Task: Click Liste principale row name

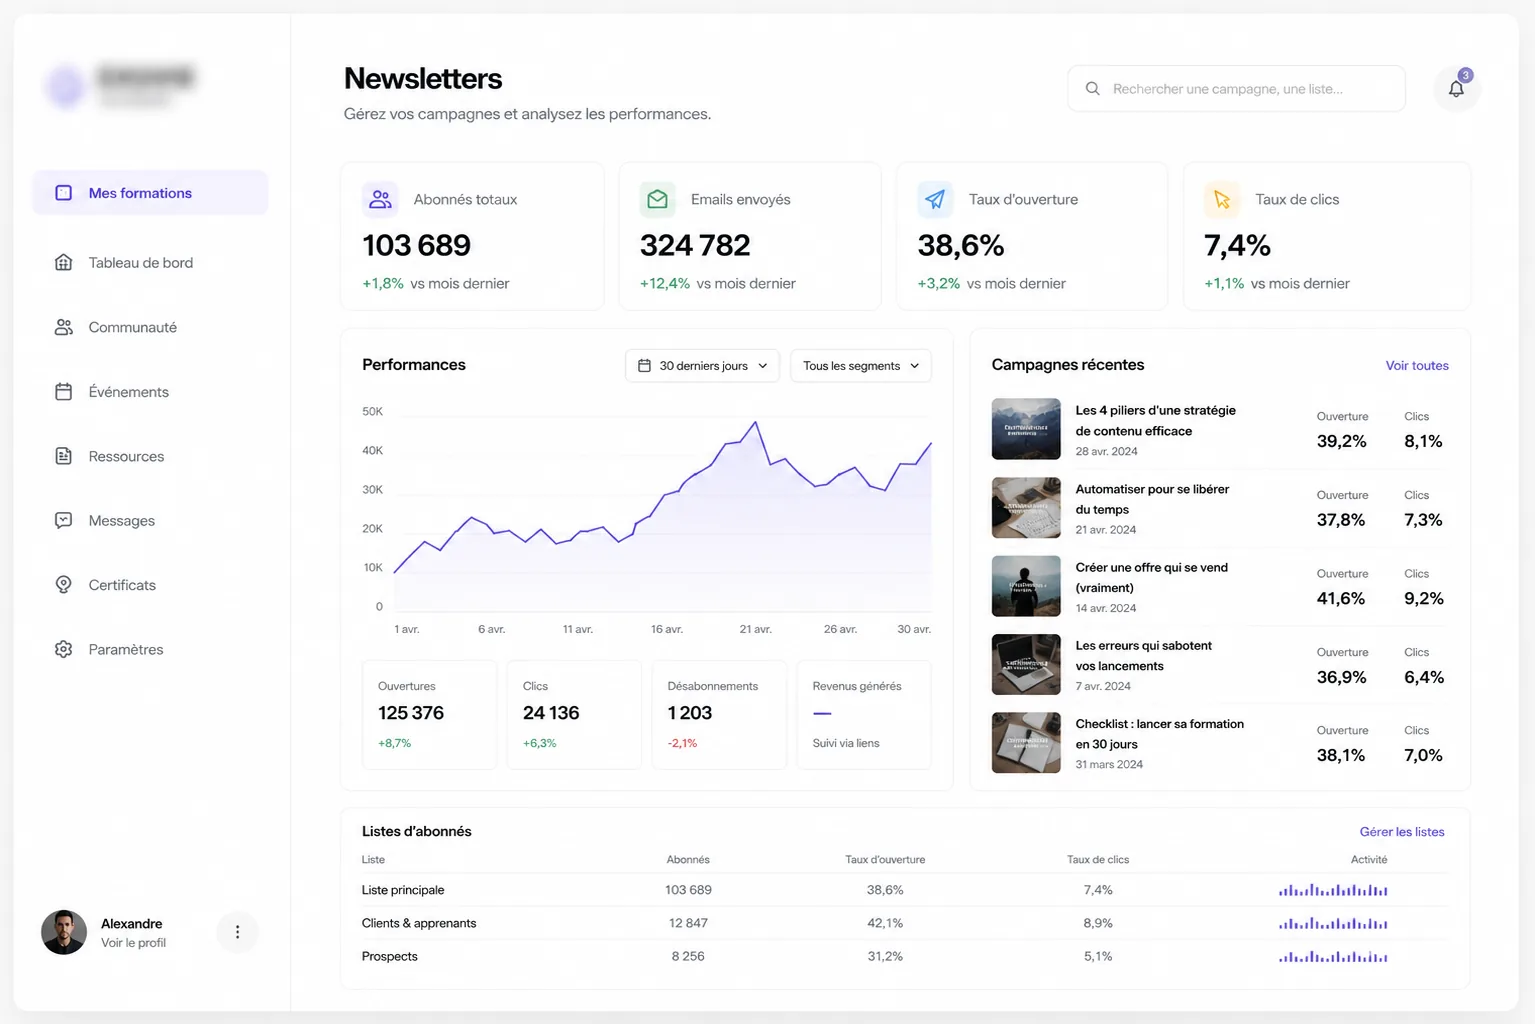Action: [403, 890]
